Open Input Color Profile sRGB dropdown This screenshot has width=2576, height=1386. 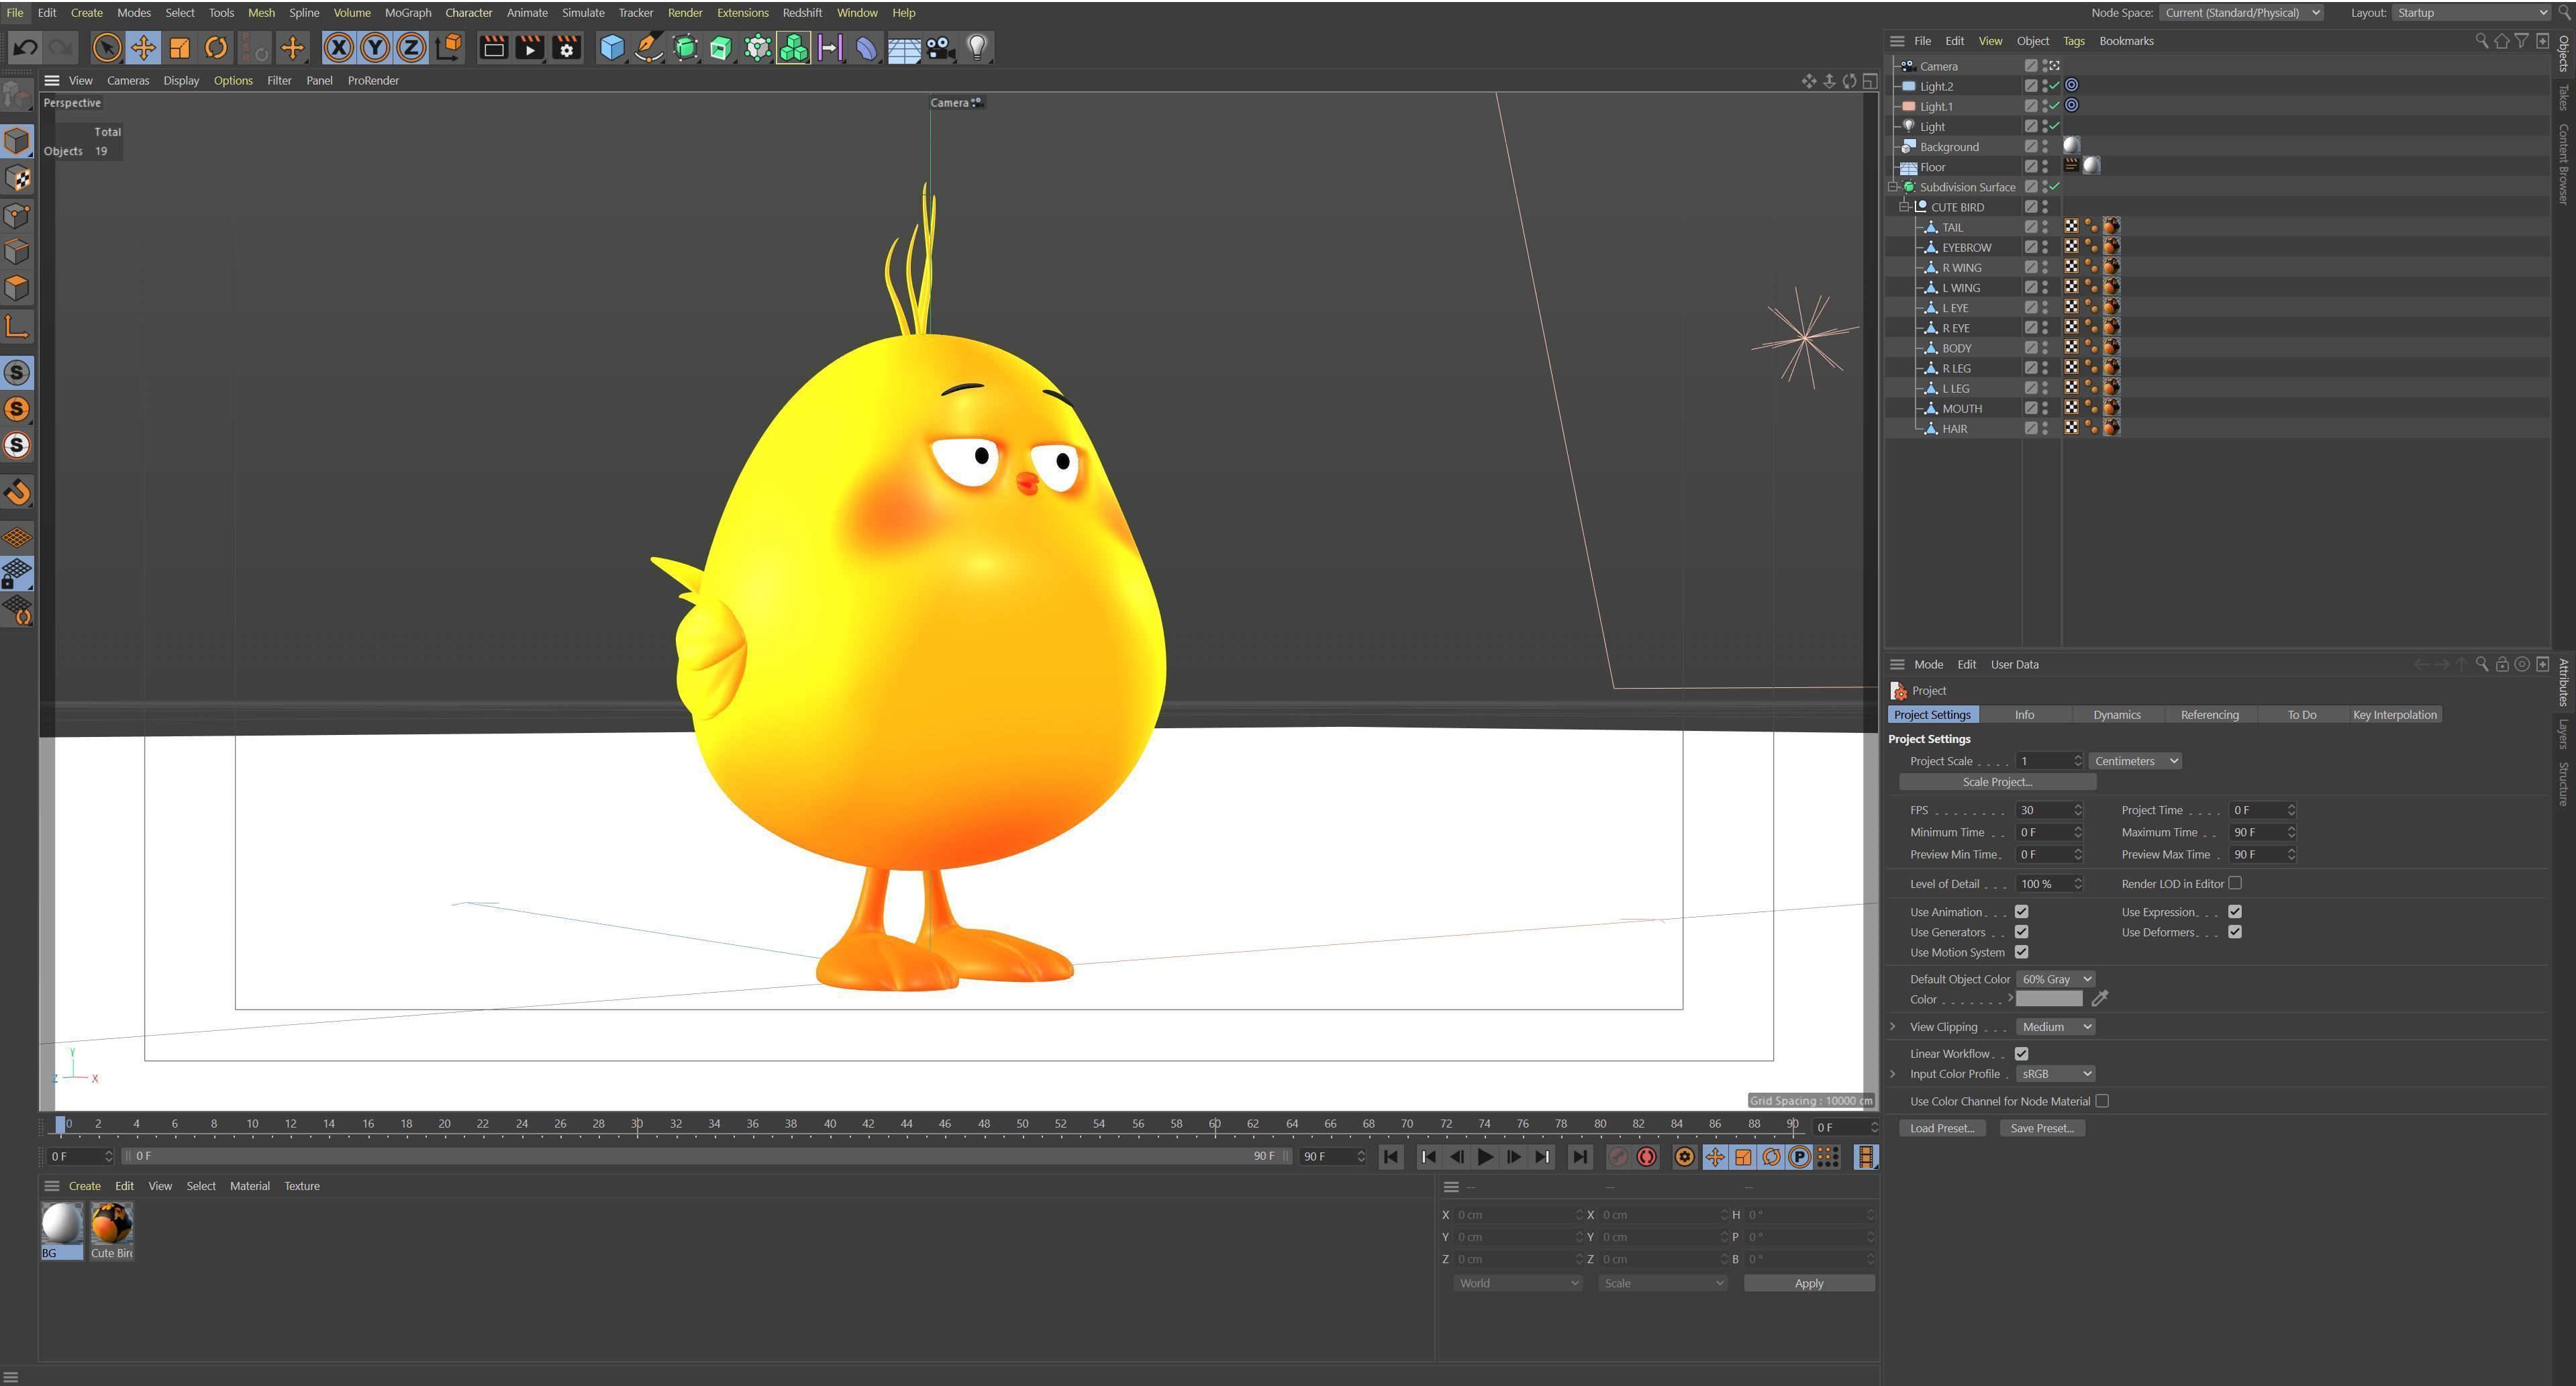tap(2055, 1074)
